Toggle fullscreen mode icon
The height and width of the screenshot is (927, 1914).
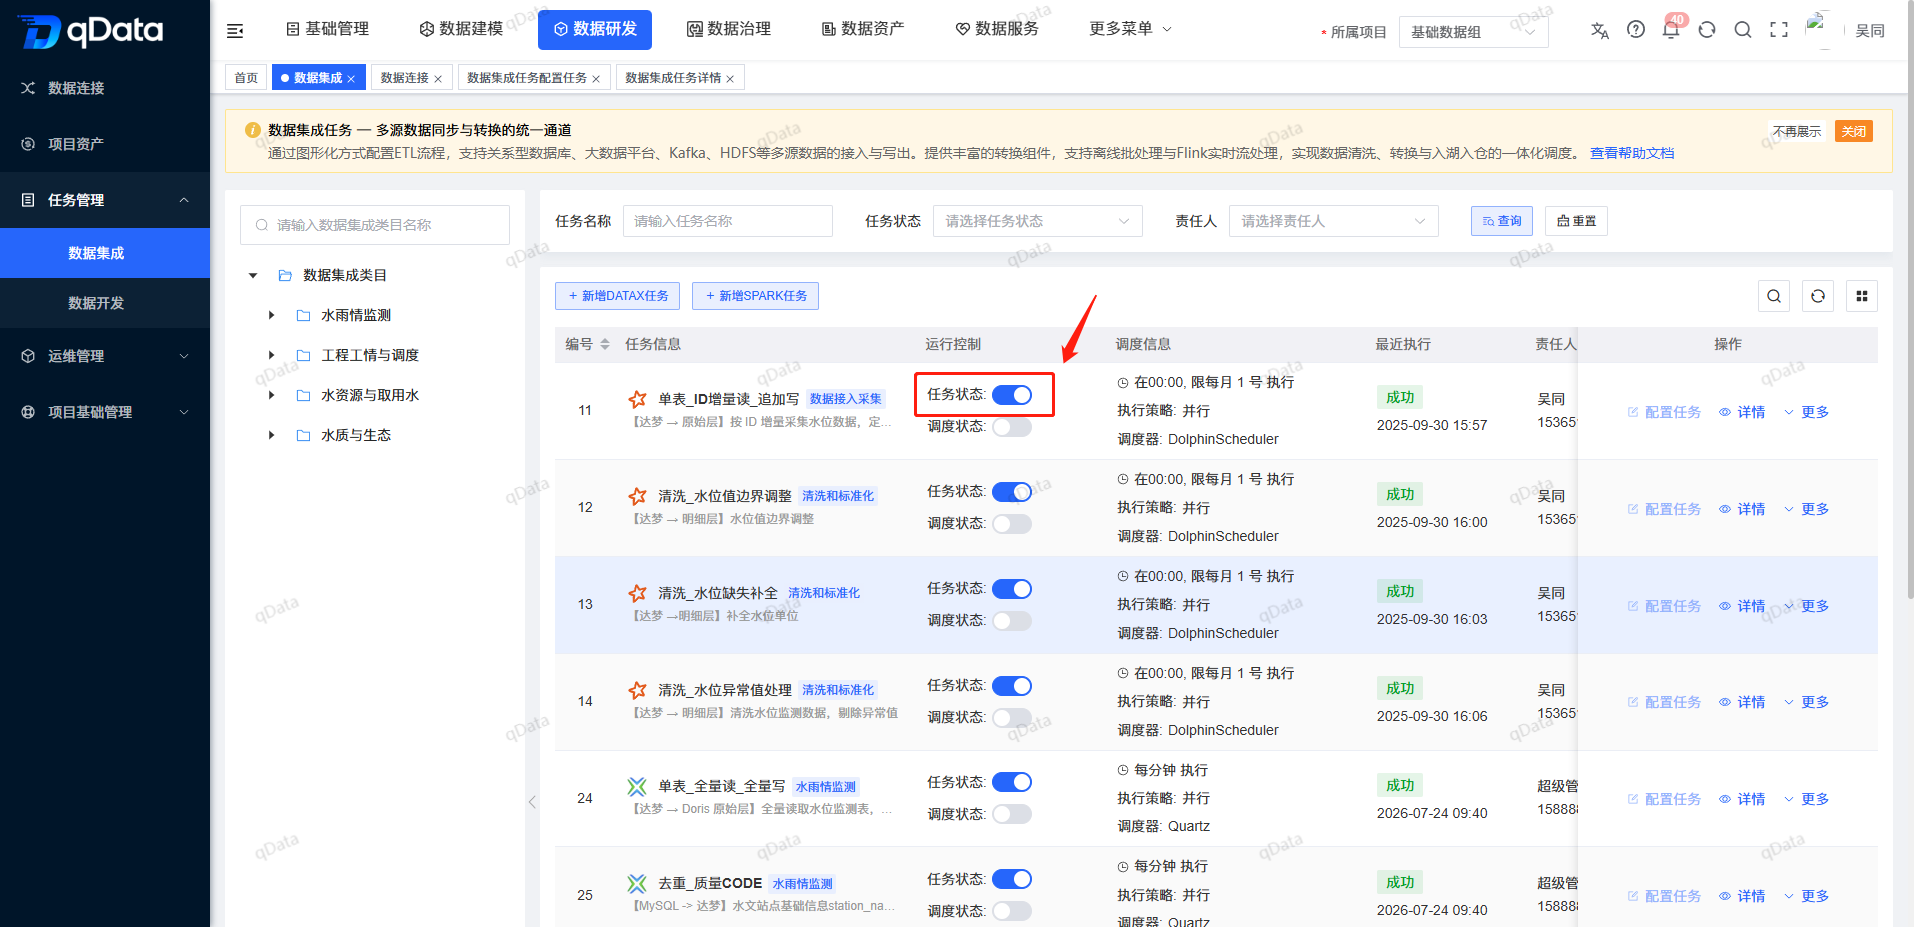coord(1779,30)
